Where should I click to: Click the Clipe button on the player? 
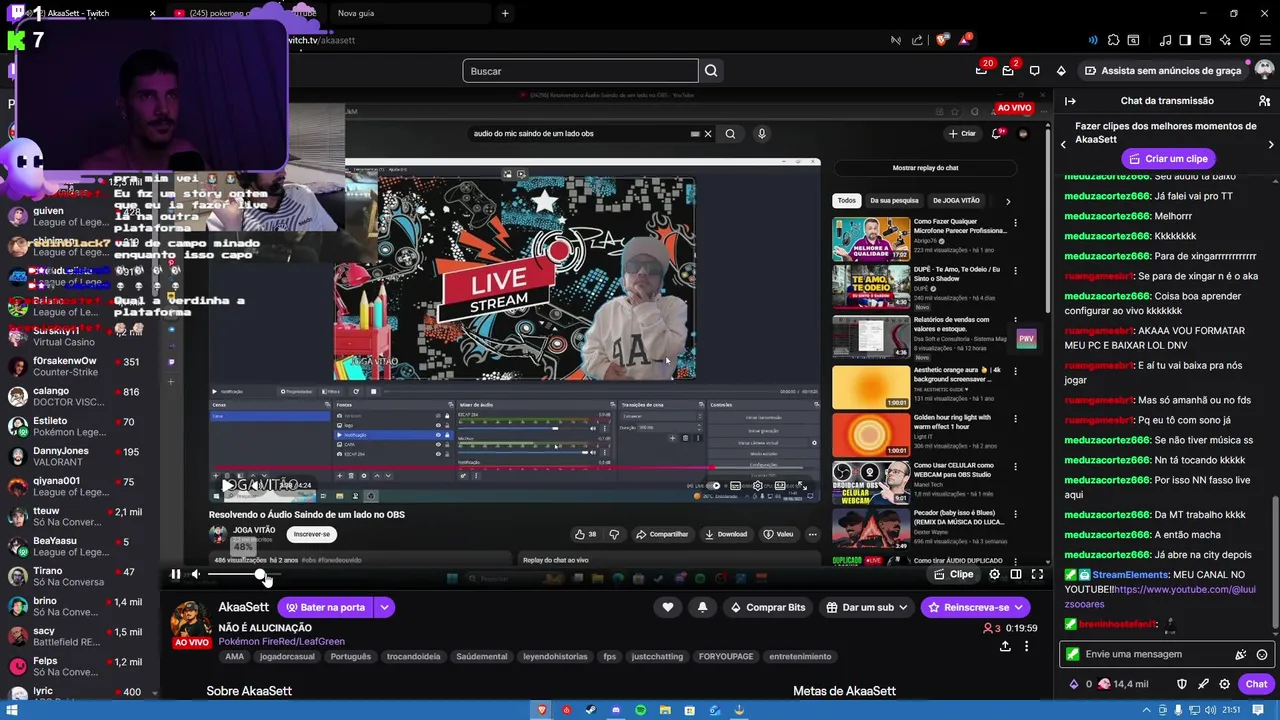(953, 574)
